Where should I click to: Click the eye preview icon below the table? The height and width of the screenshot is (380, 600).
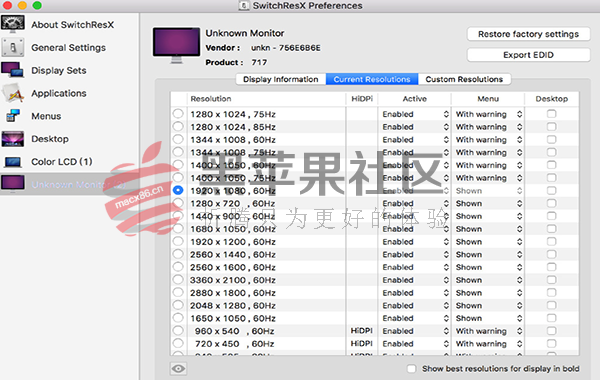click(178, 369)
